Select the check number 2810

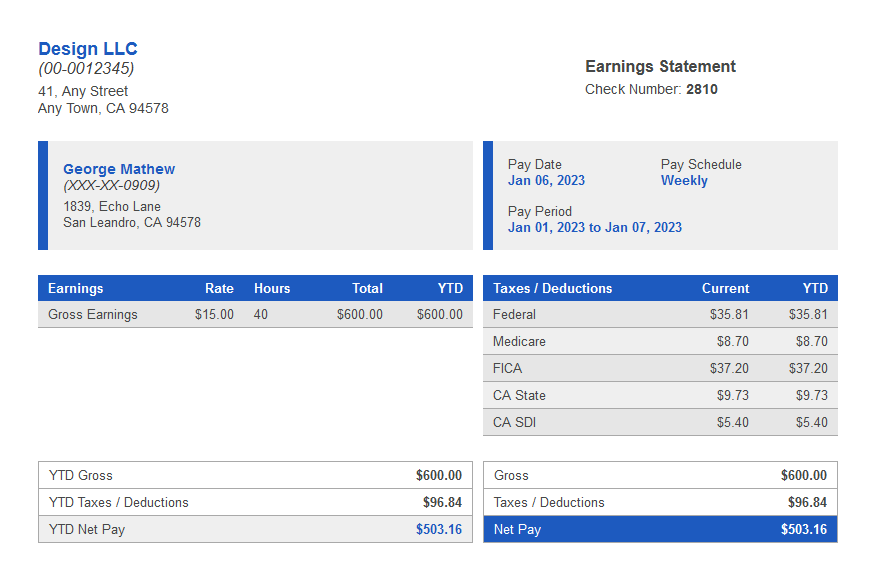point(700,89)
